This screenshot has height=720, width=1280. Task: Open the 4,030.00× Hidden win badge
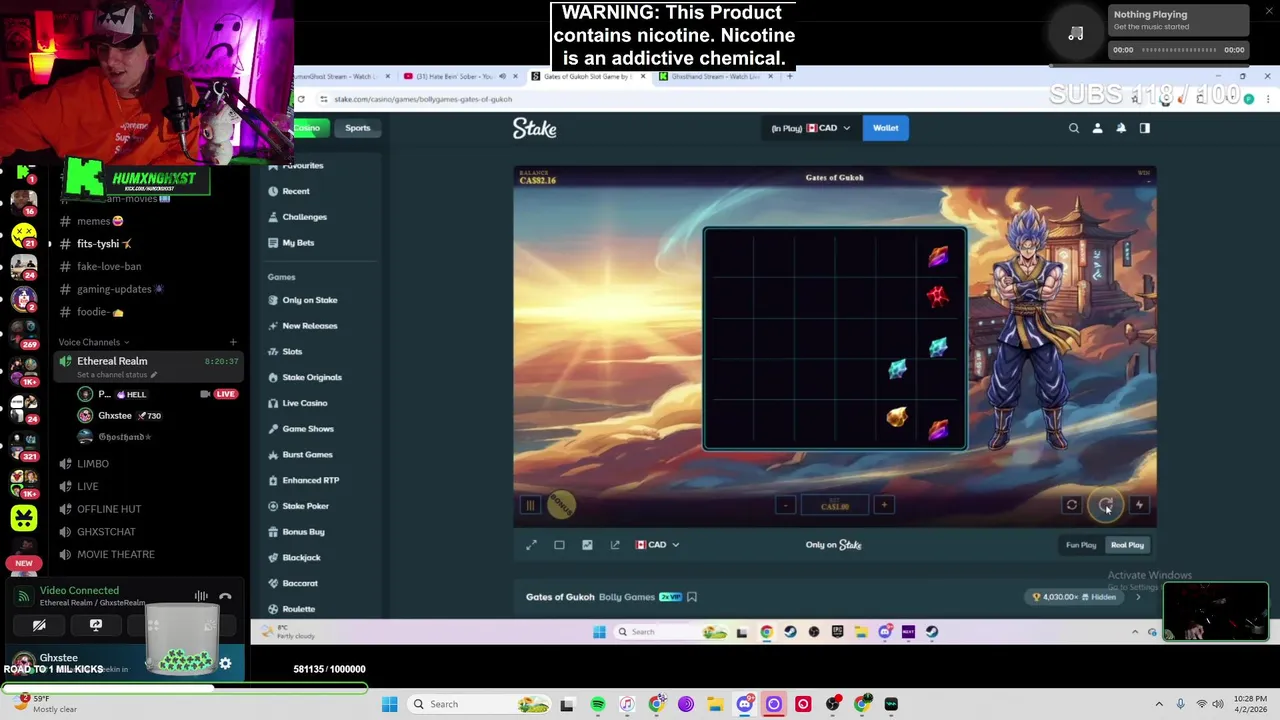1075,597
